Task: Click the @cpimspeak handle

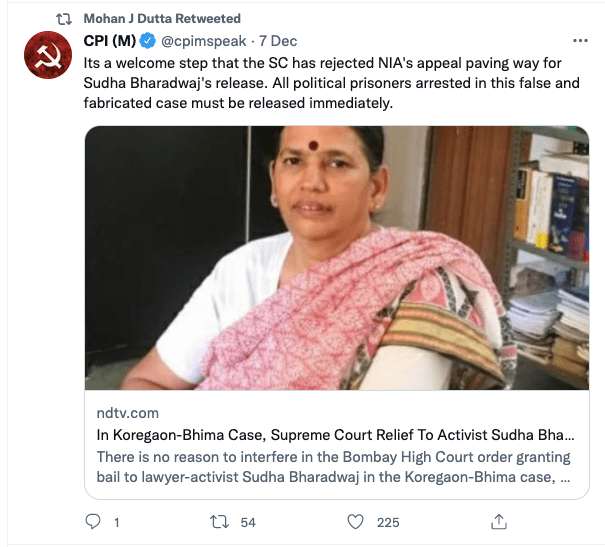Action: coord(203,42)
